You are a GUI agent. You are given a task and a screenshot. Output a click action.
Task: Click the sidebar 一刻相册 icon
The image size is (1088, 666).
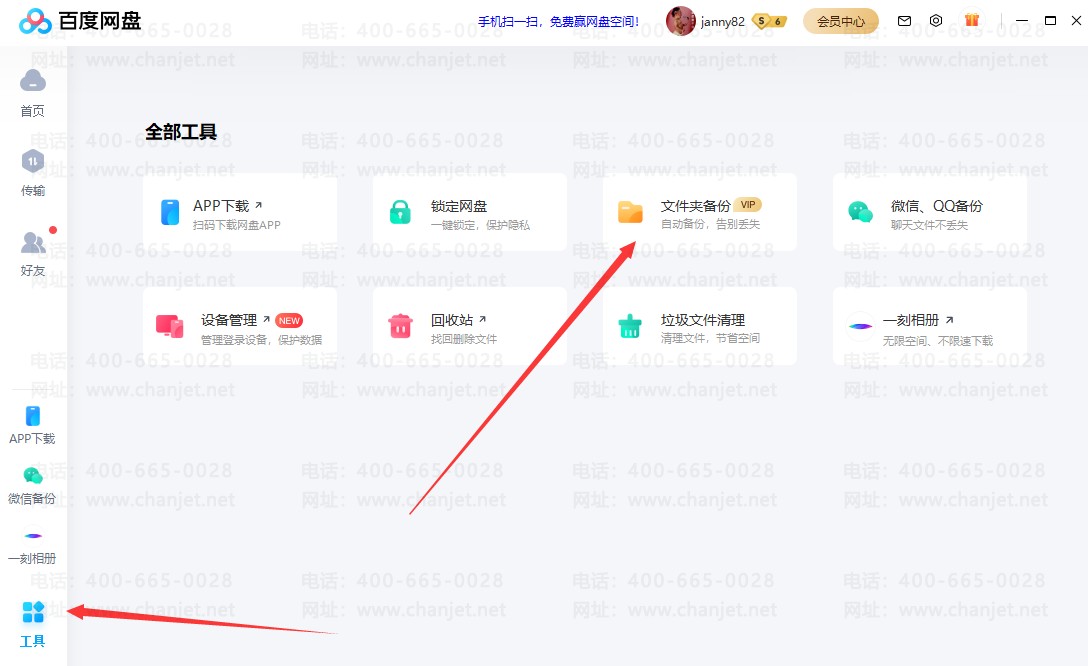tap(33, 536)
